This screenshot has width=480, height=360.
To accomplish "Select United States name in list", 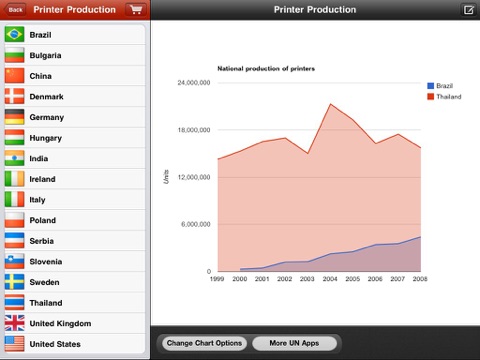I will [x=55, y=344].
